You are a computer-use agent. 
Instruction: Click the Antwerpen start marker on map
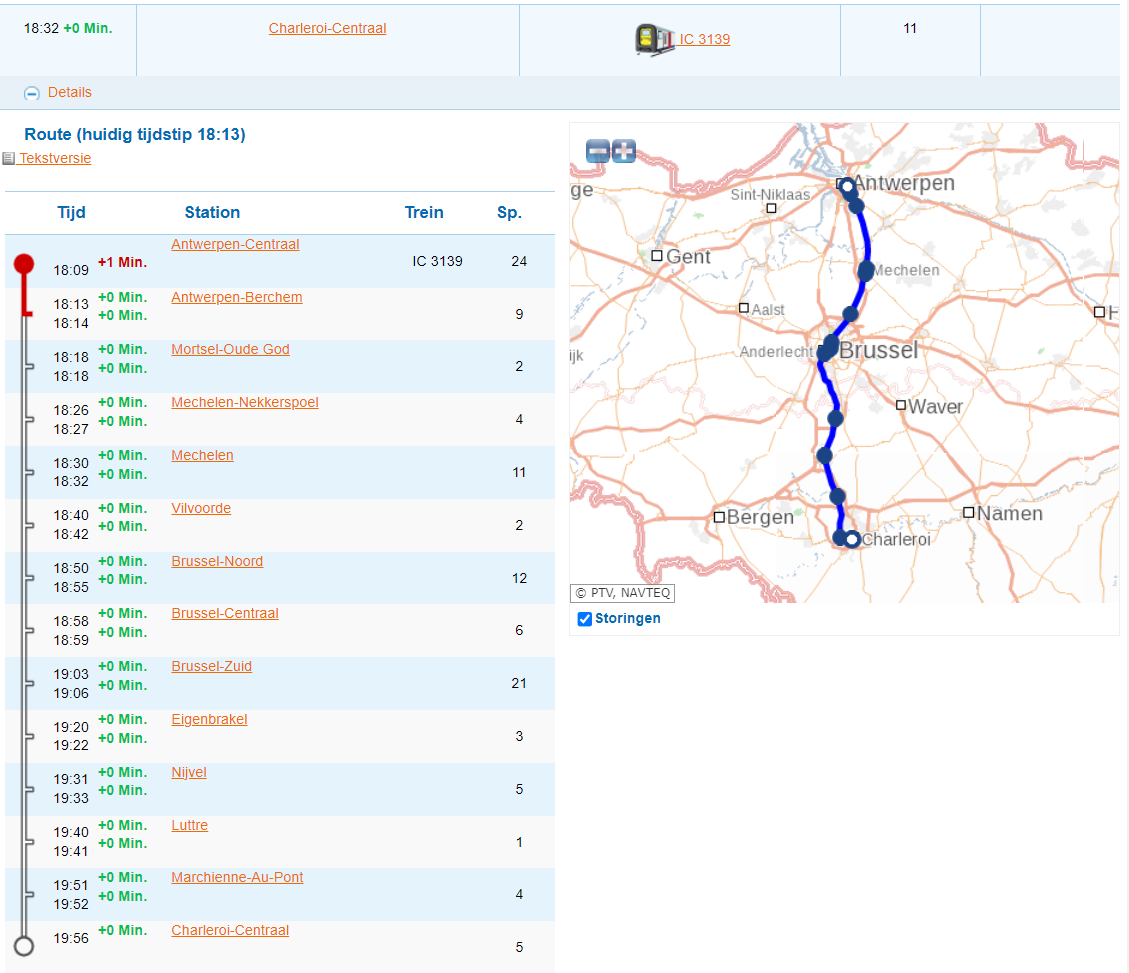click(847, 186)
